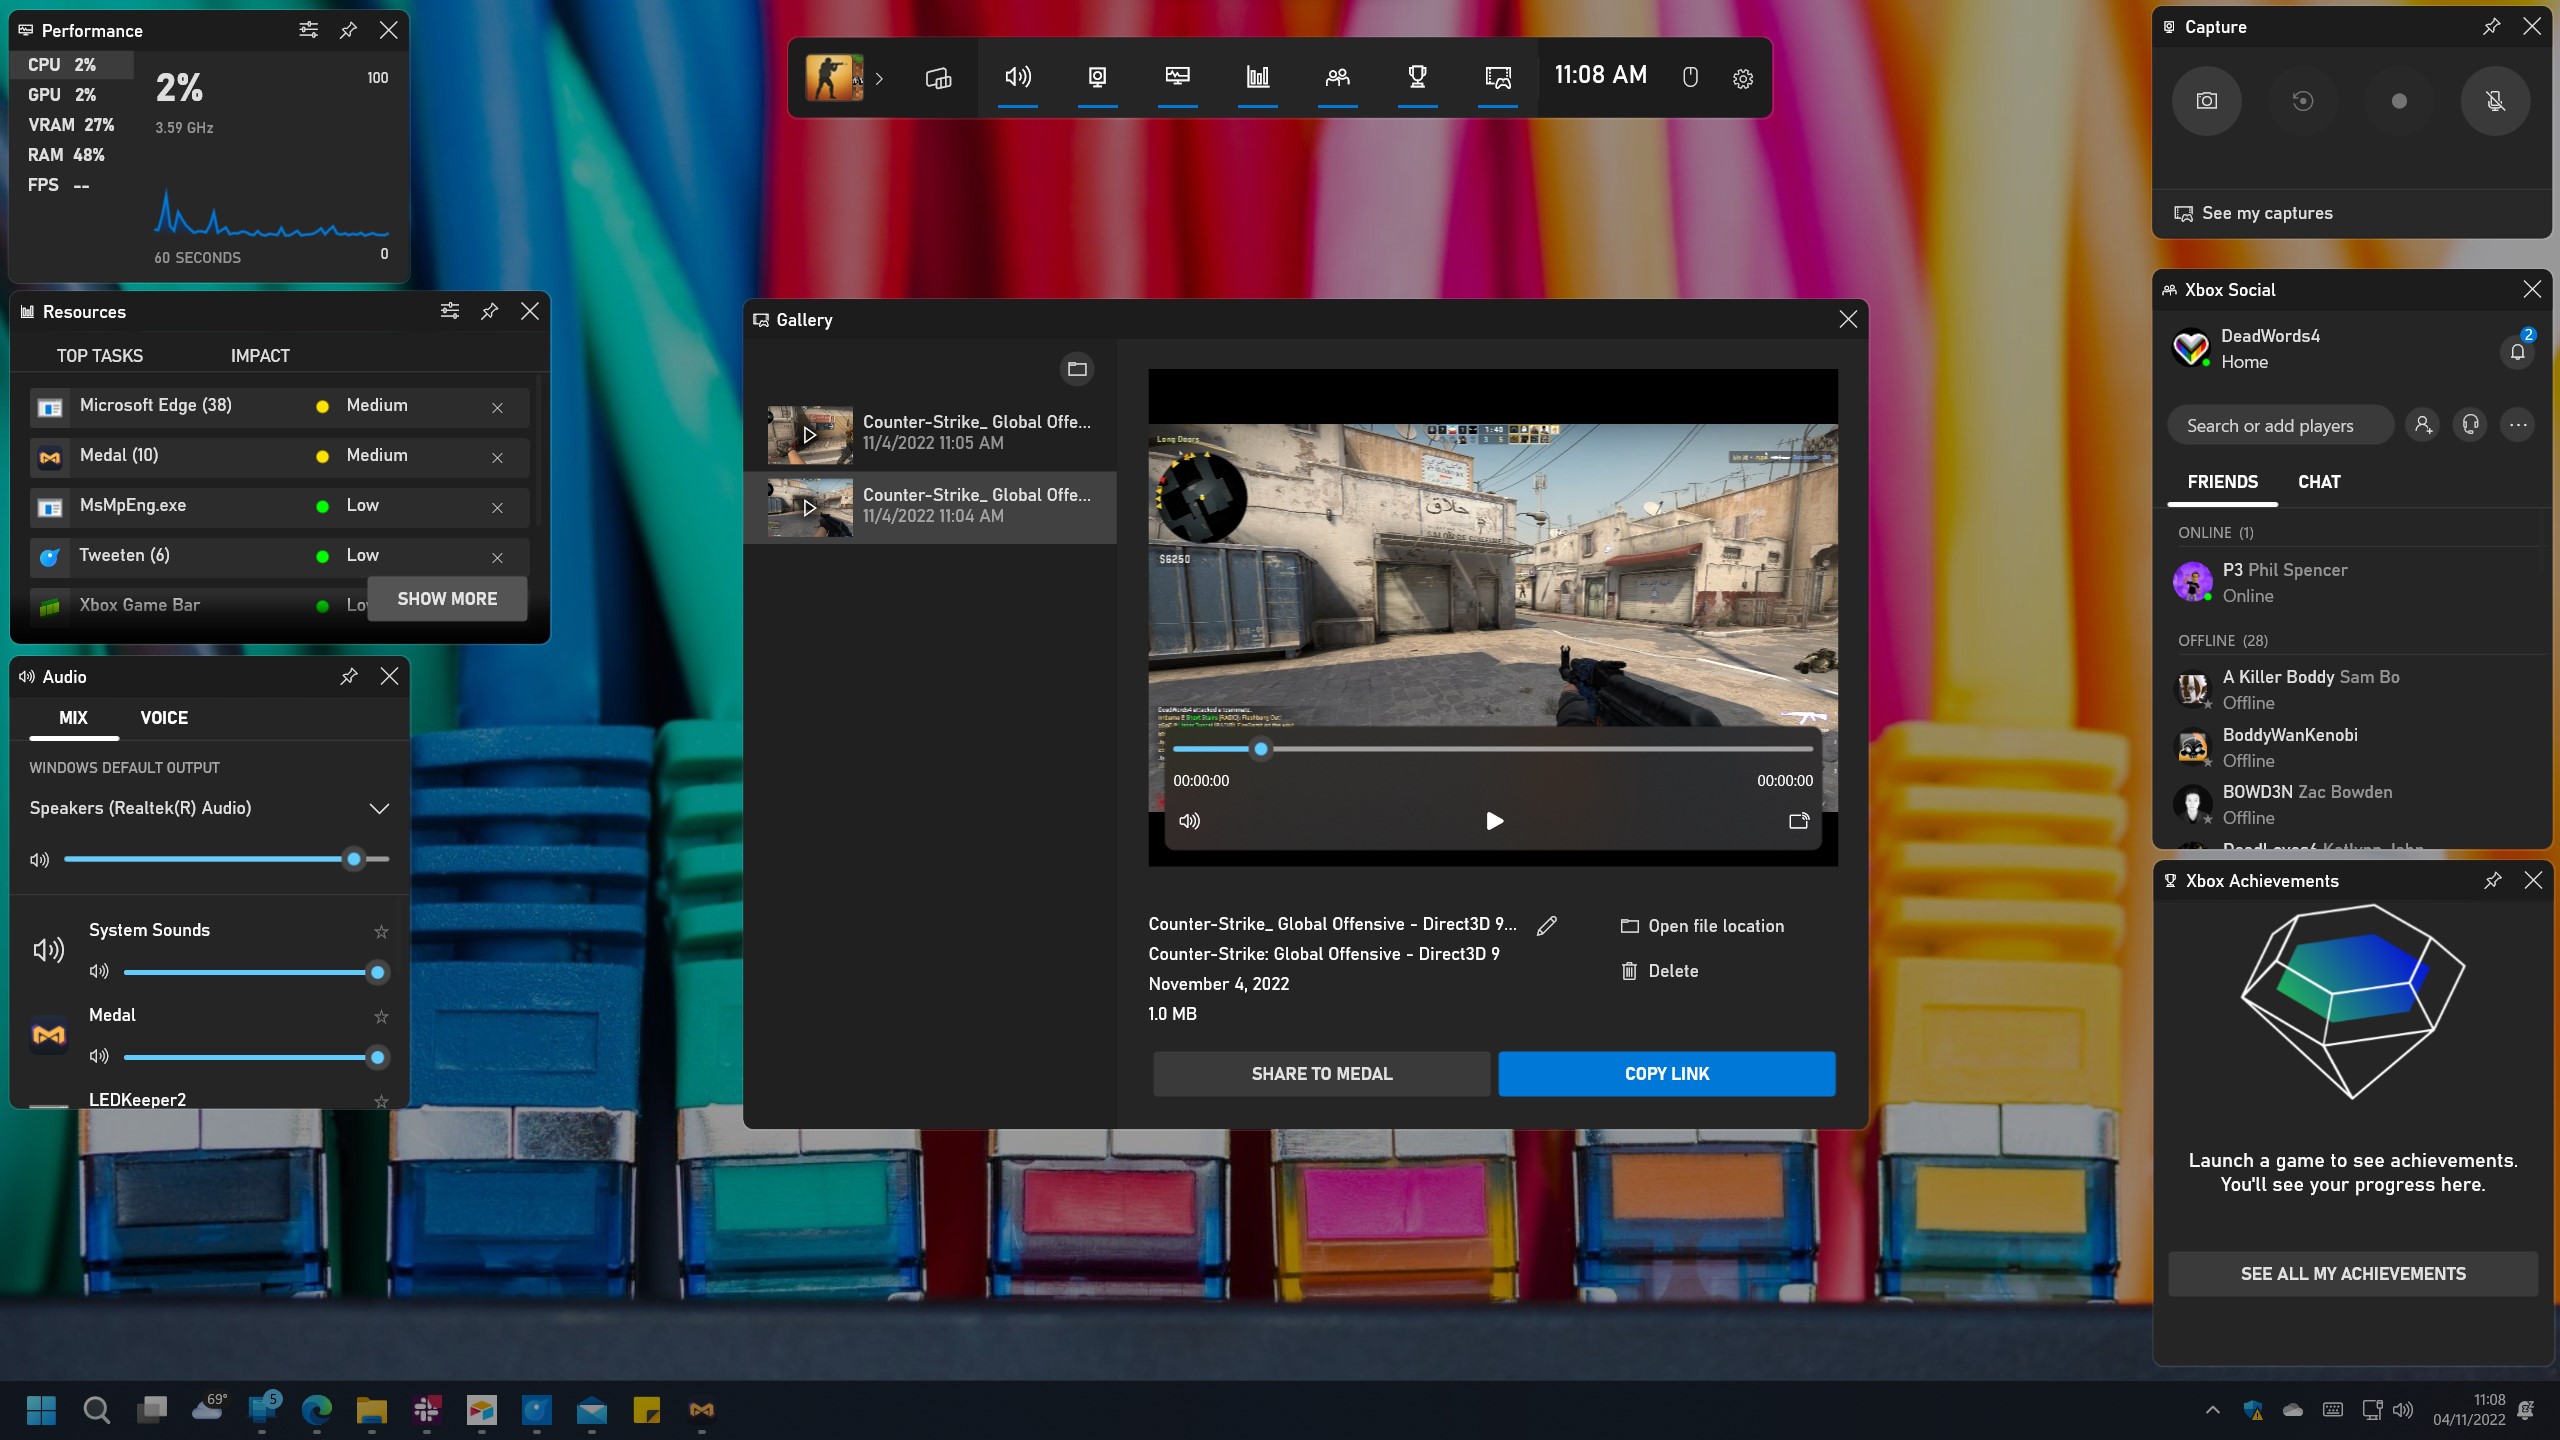Start recording with the record dot button
The width and height of the screenshot is (2560, 1440).
click(2399, 101)
